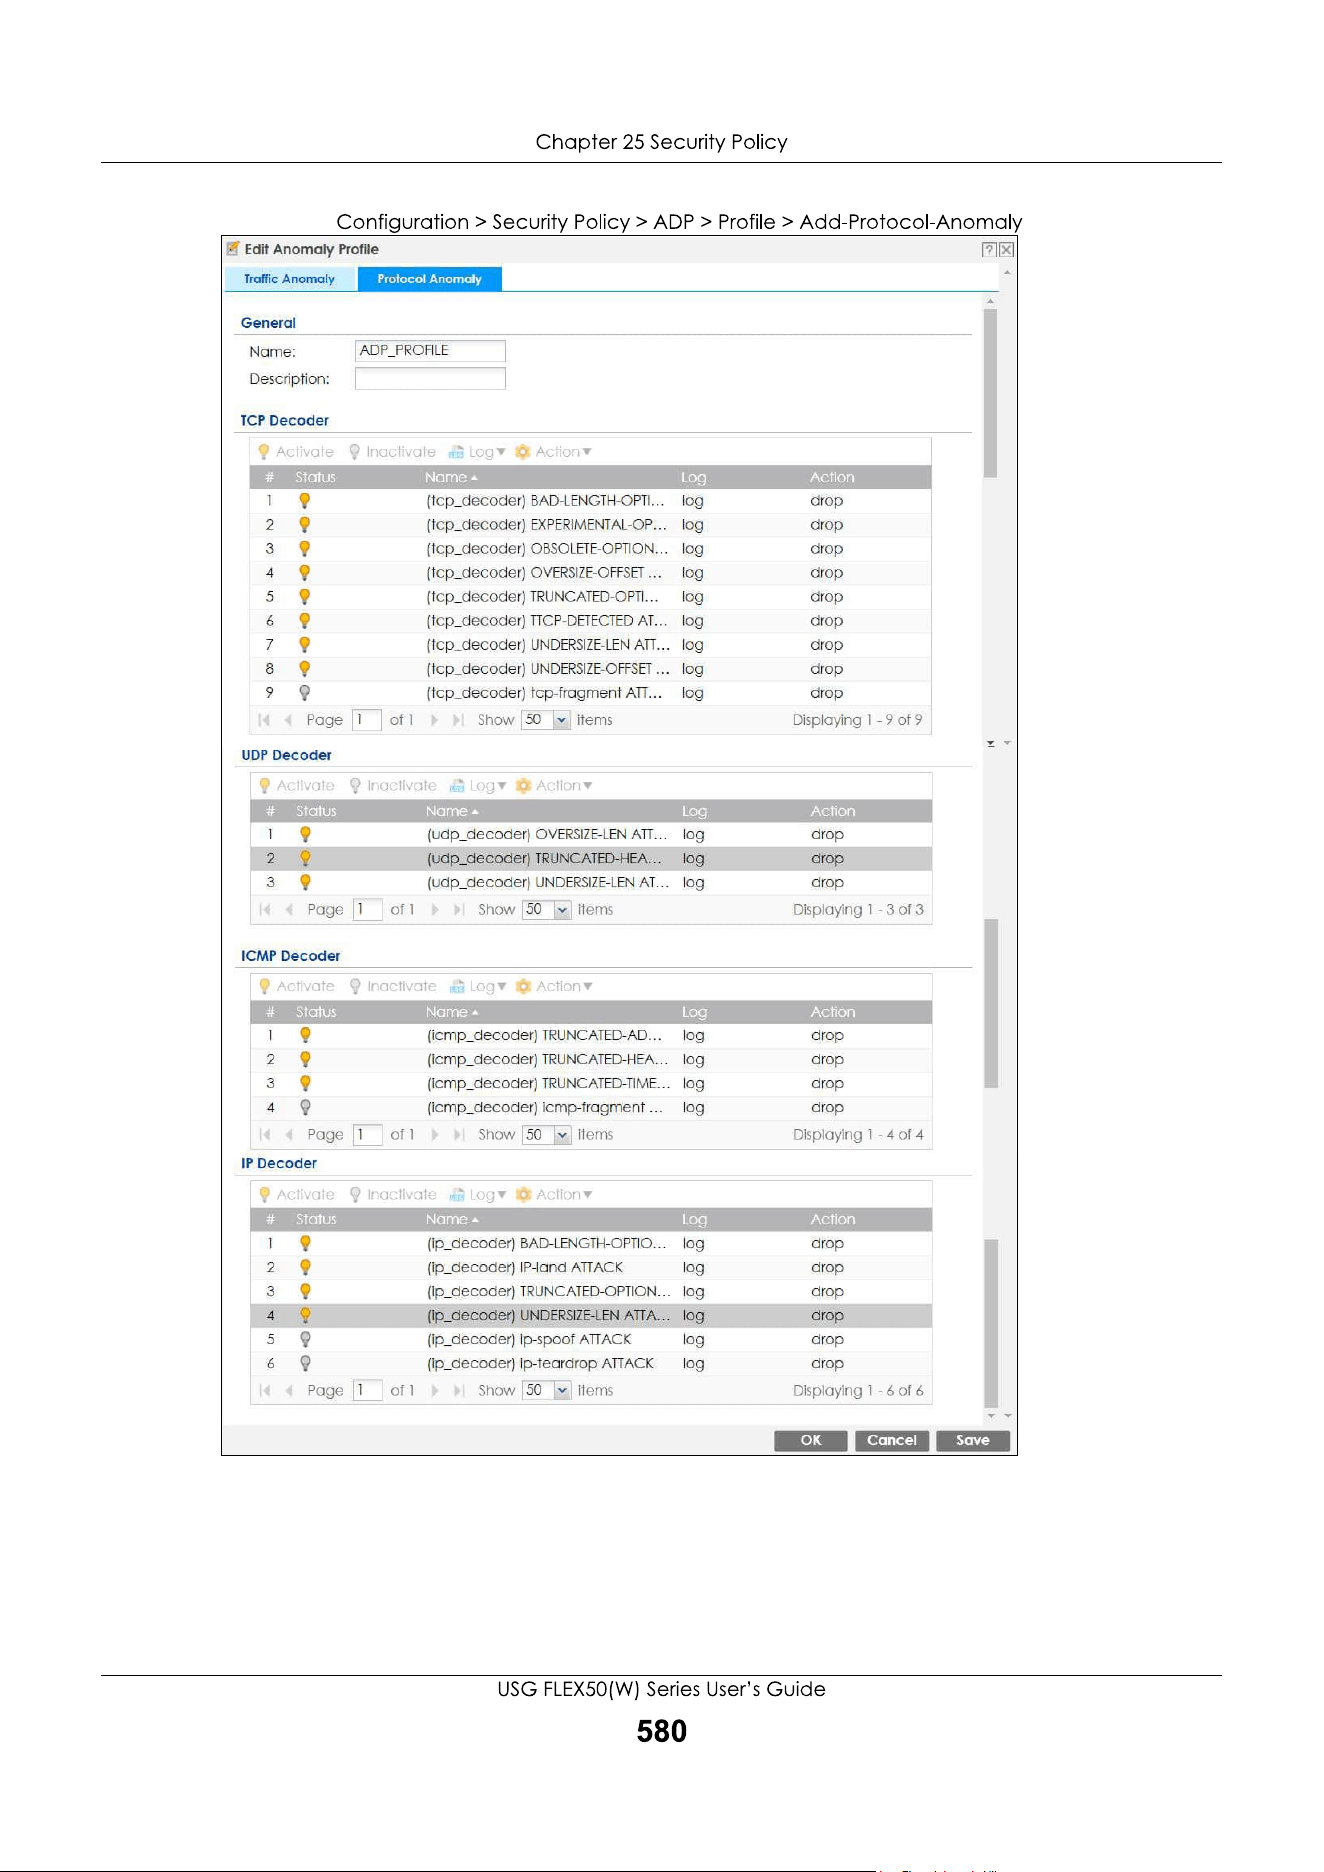This screenshot has width=1324, height=1872.
Task: Click status bulb of udp TRUNCATED-HEA row
Action: [305, 859]
